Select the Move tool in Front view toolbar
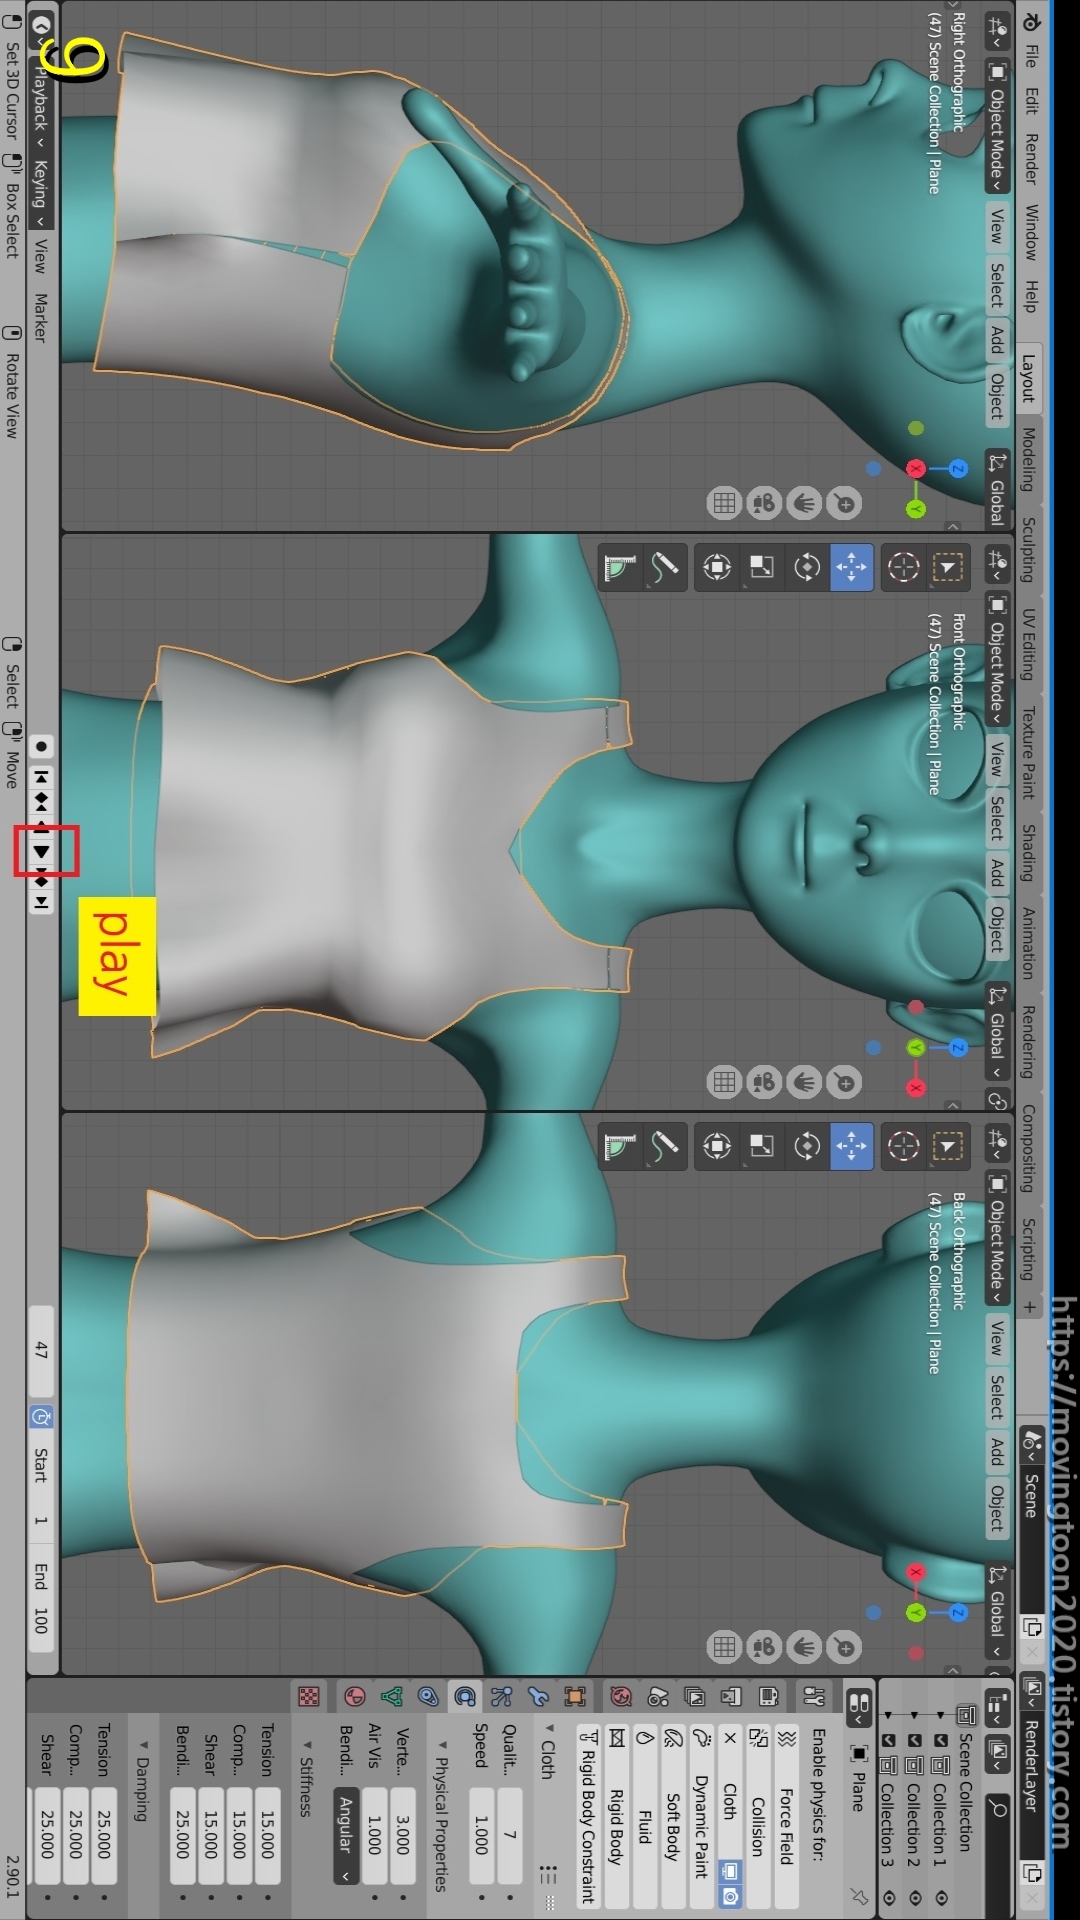This screenshot has height=1920, width=1080. tap(851, 567)
